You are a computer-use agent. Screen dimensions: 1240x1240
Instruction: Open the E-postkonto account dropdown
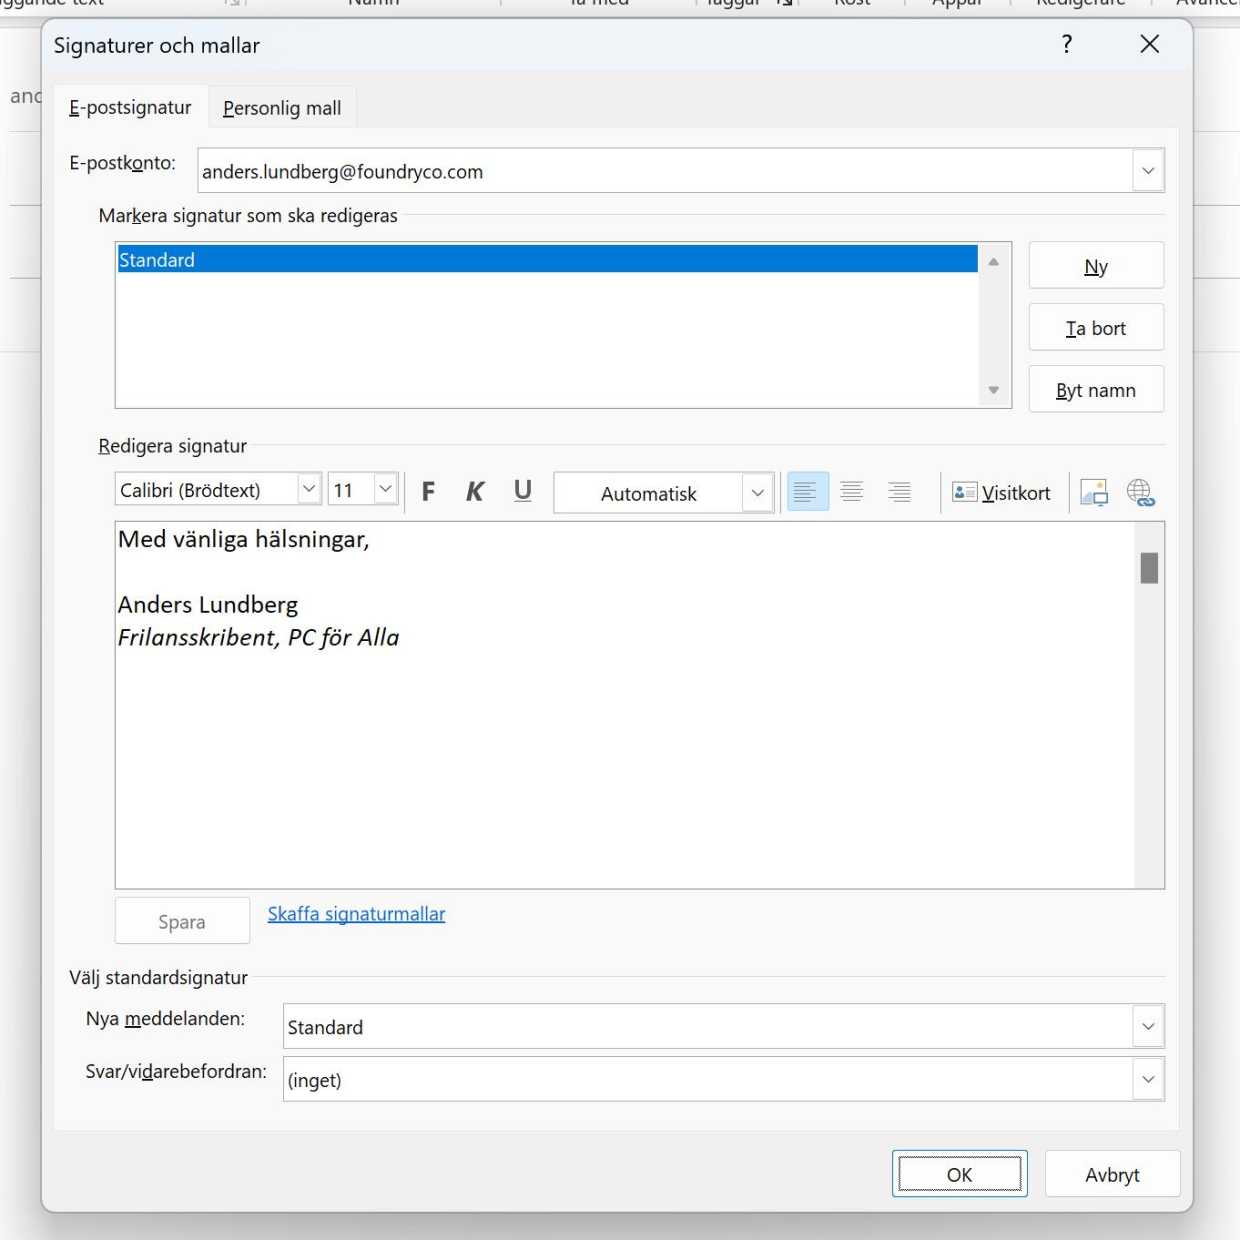(1148, 170)
